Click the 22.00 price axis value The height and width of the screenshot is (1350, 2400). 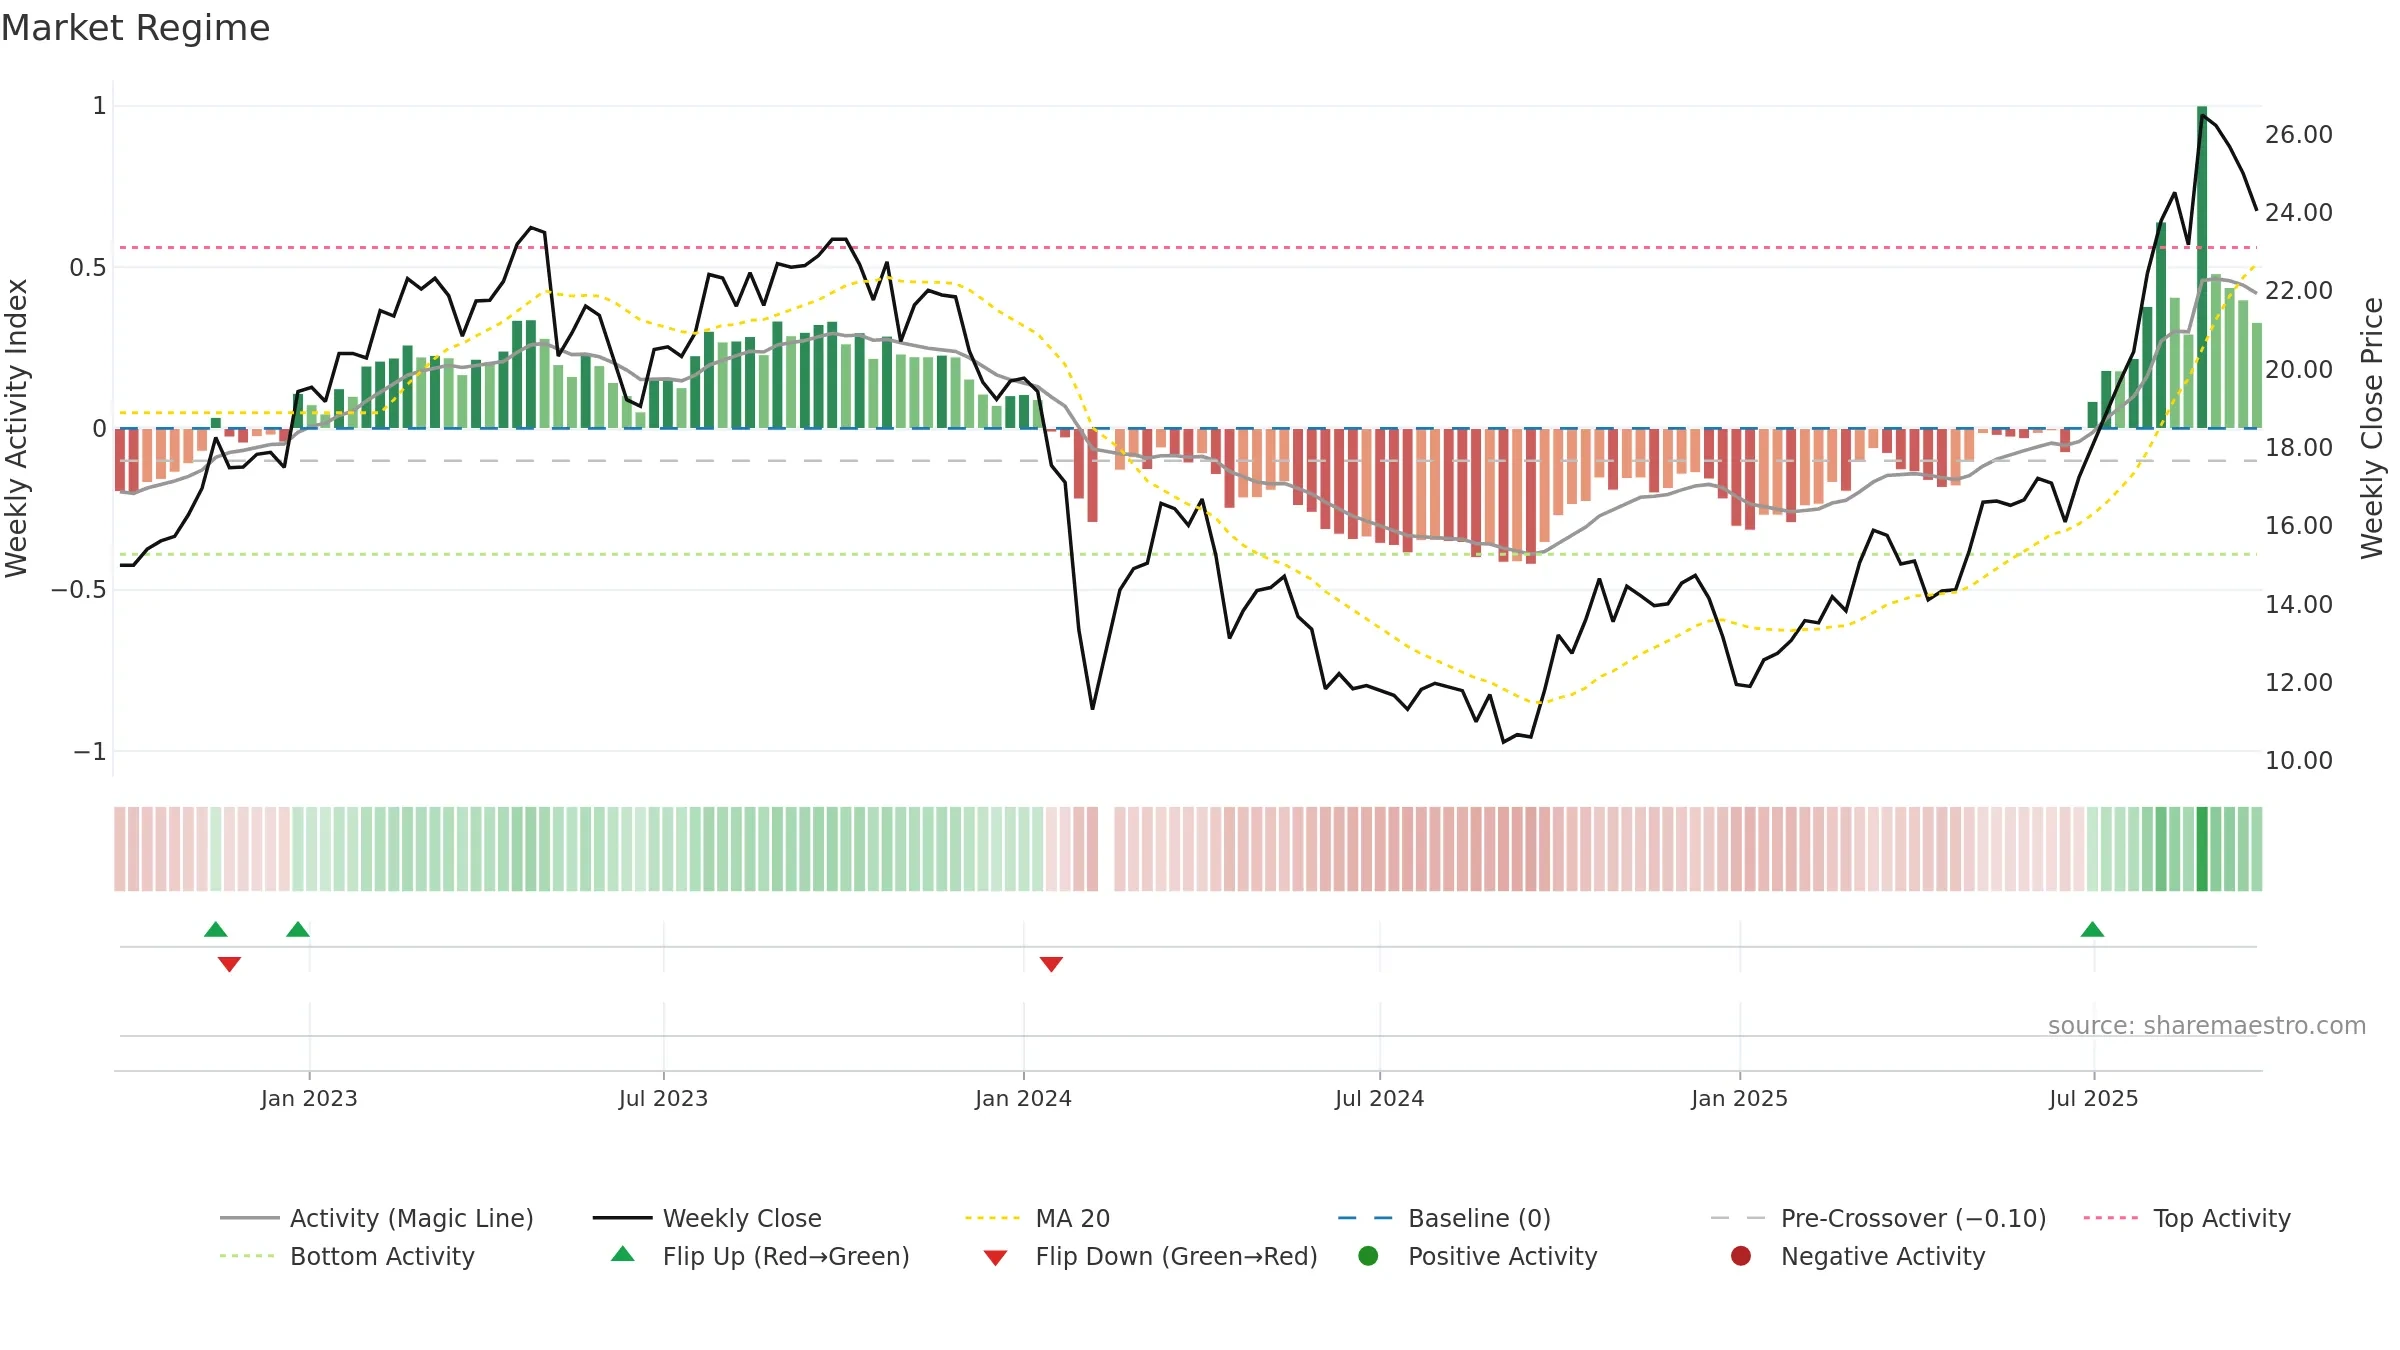point(2298,290)
